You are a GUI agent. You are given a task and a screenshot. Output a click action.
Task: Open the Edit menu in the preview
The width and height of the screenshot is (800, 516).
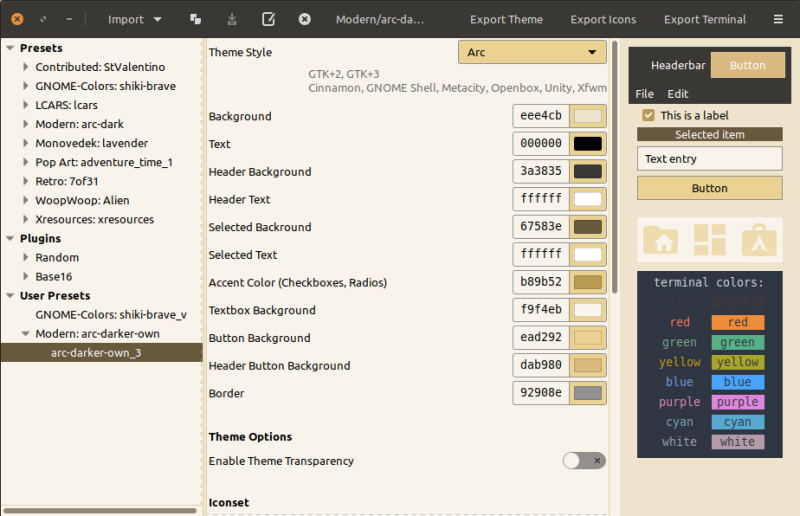tap(677, 94)
